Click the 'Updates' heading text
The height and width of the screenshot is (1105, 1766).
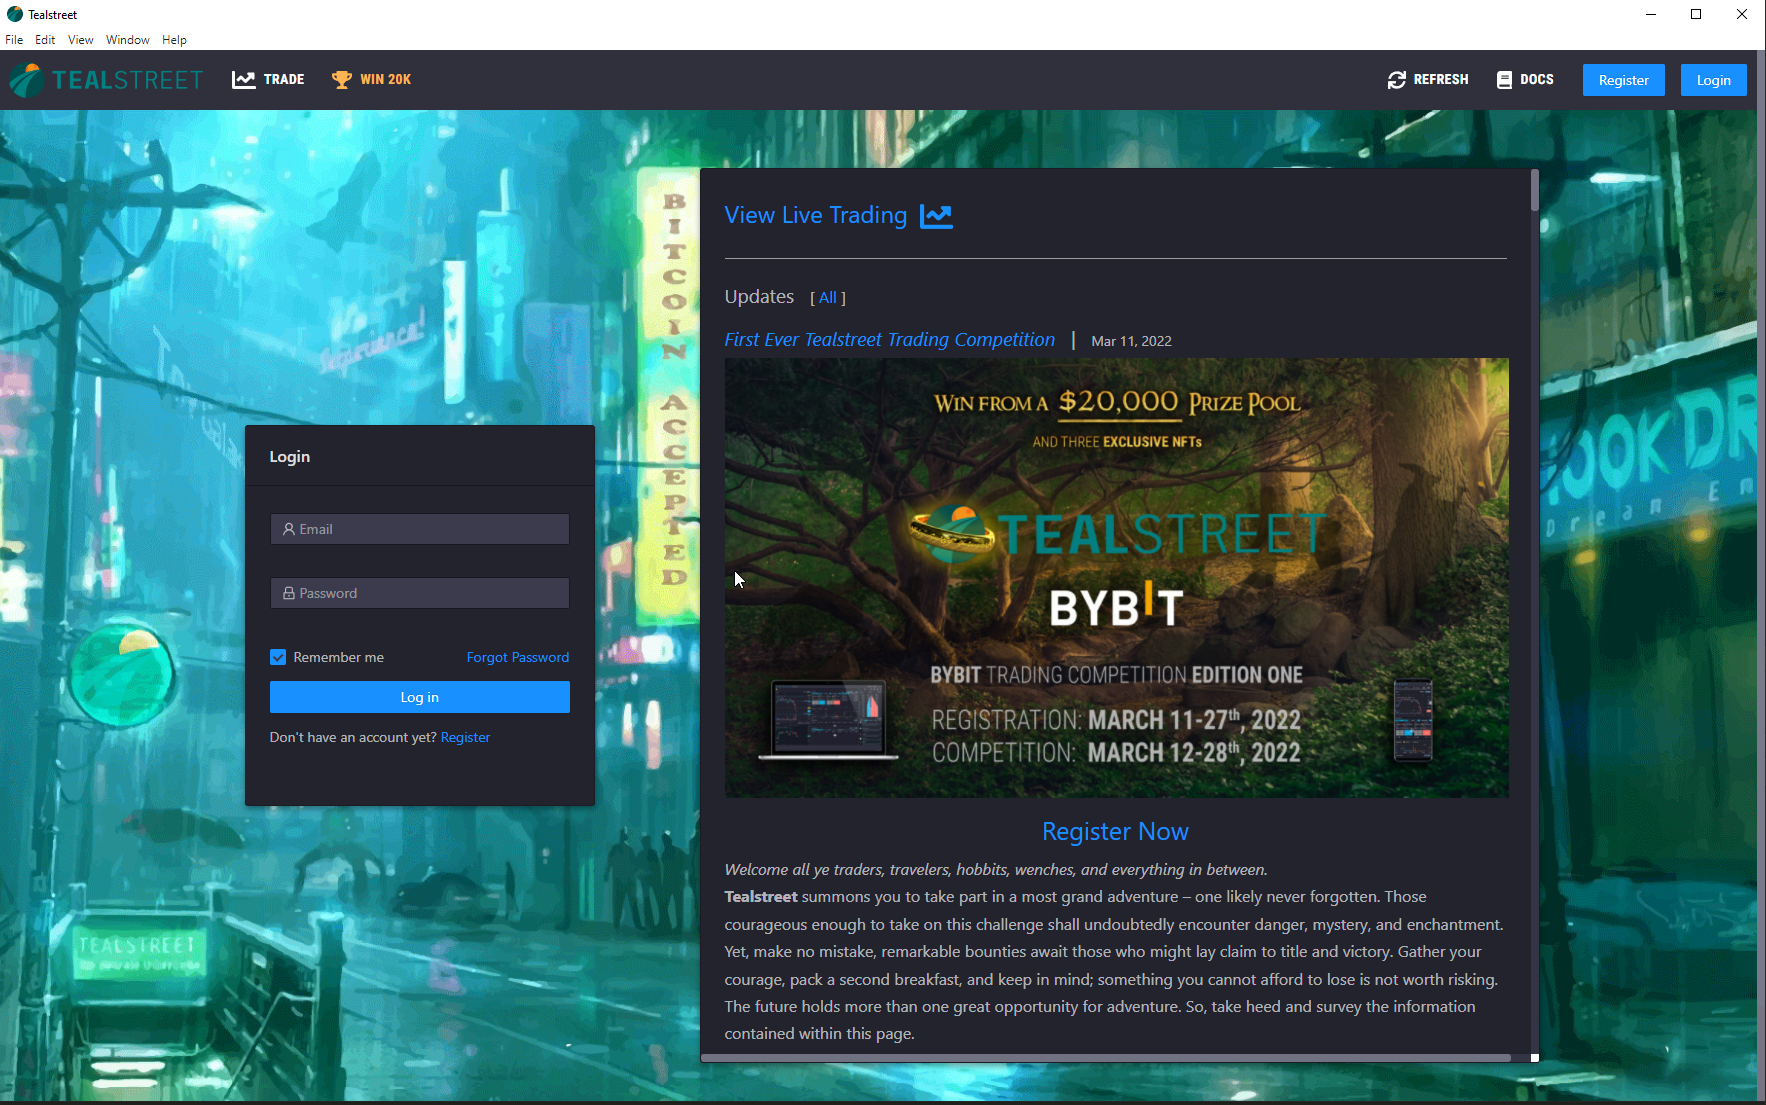point(759,297)
